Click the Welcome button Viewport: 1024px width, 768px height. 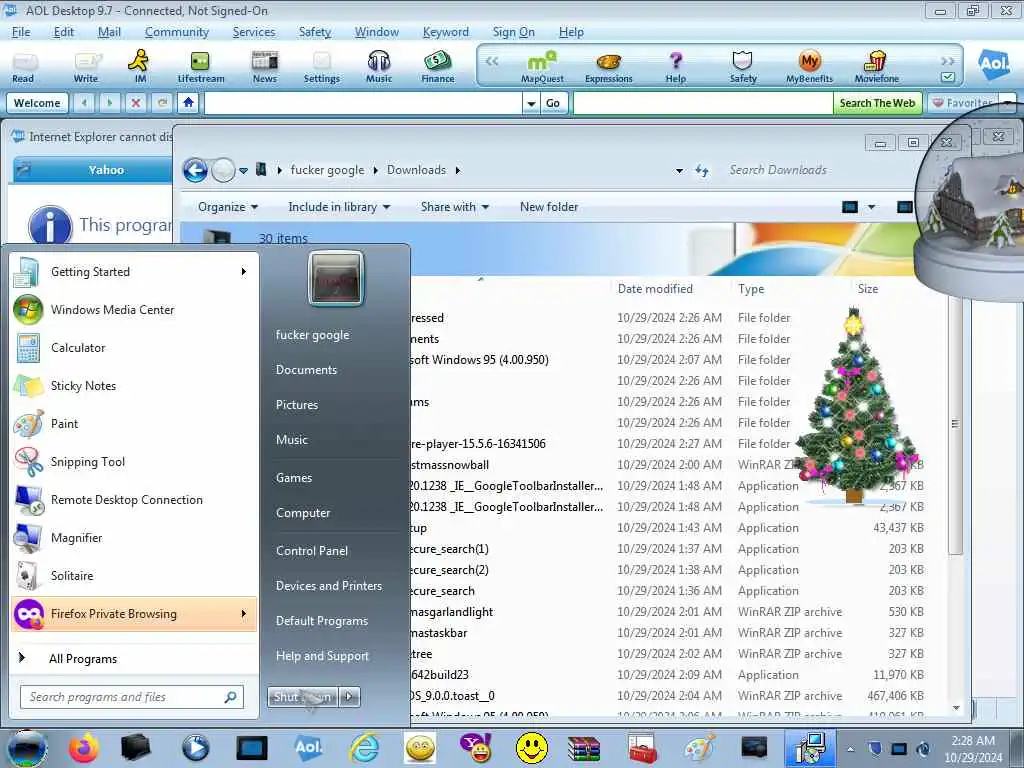tap(37, 103)
